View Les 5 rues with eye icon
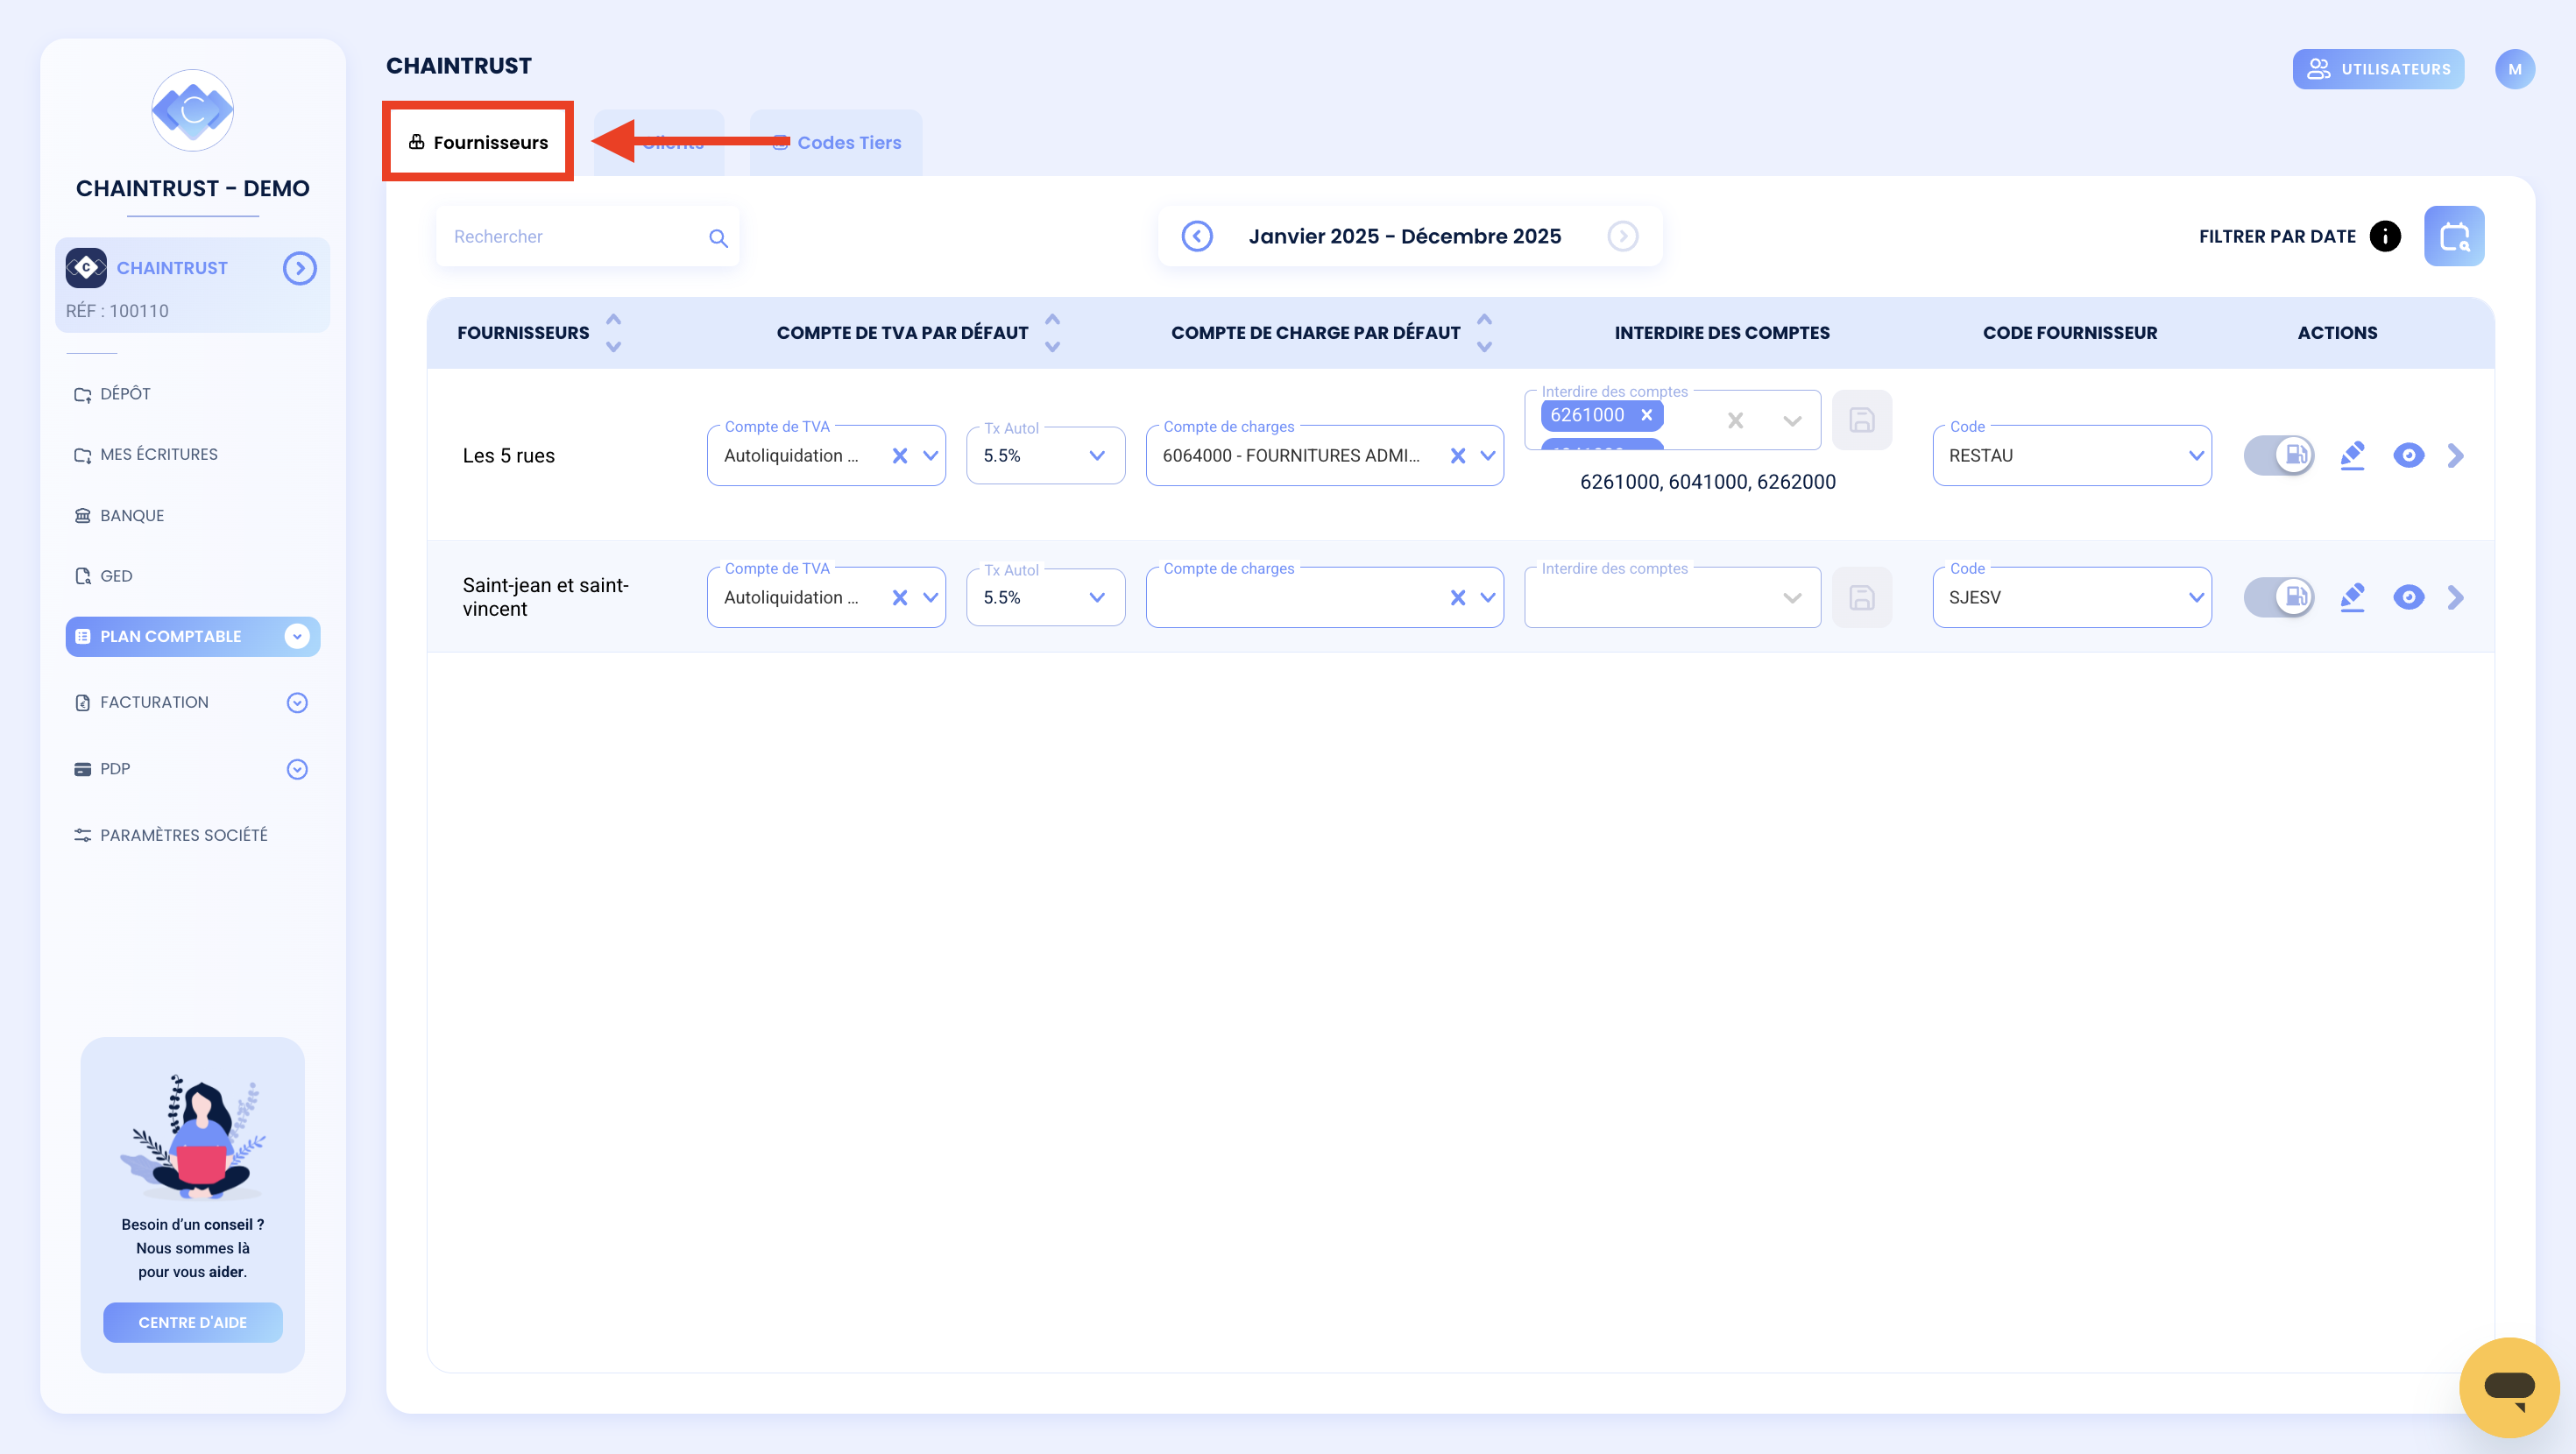 click(x=2408, y=455)
